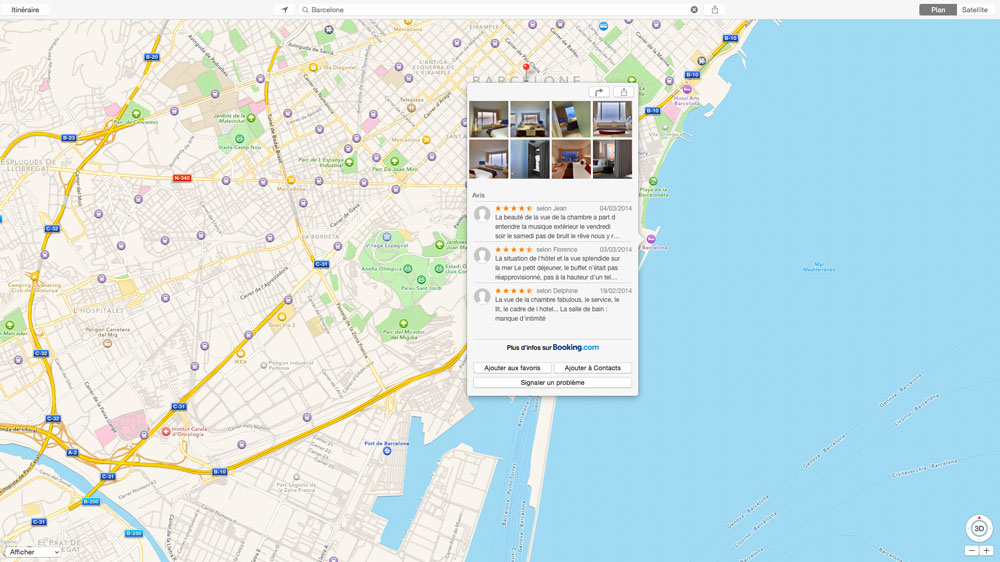Click the share icon in the hotel popup
This screenshot has height=562, width=1000.
coord(624,92)
